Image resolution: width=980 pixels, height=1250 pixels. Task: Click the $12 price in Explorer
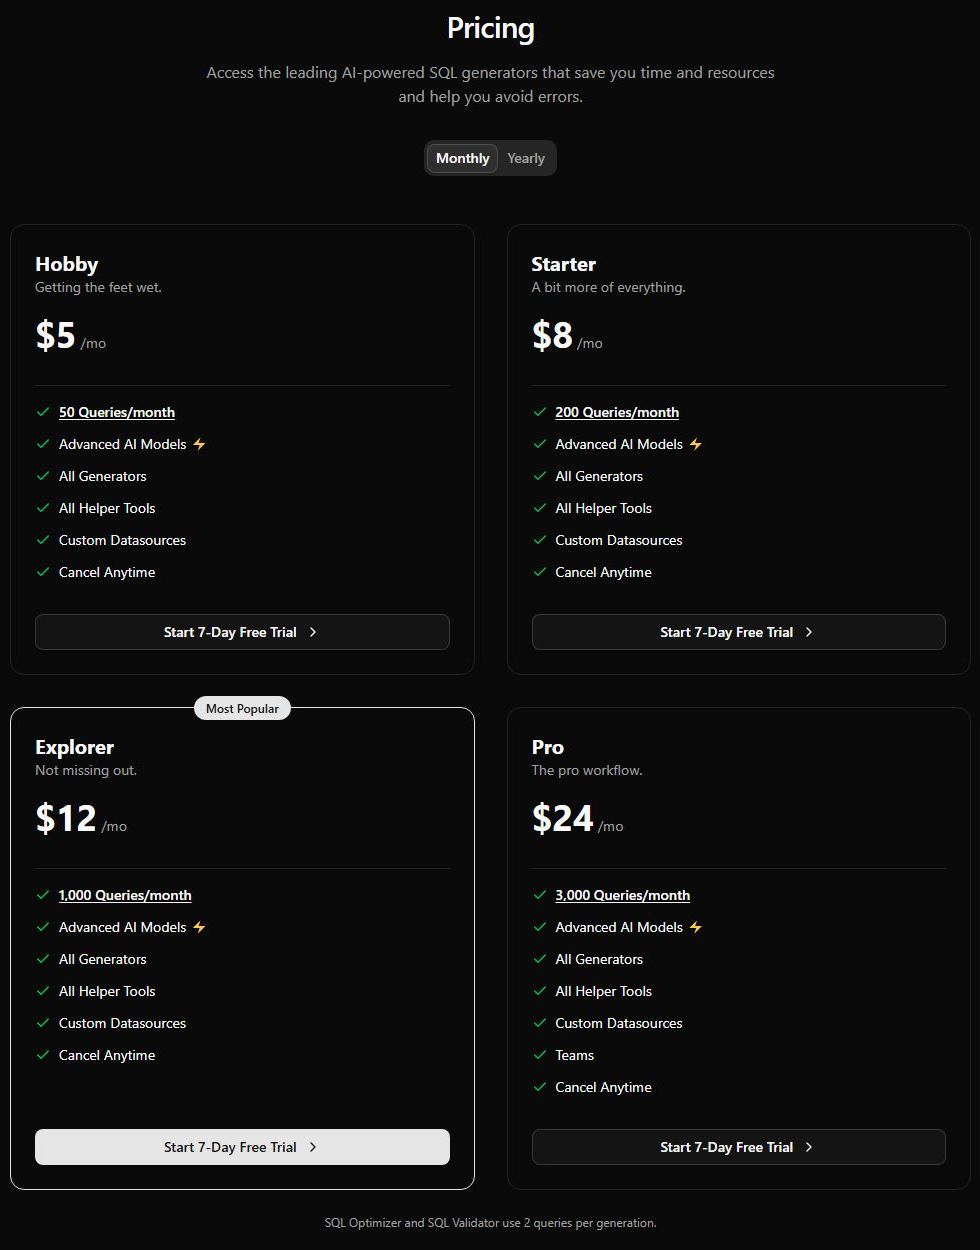pos(66,818)
